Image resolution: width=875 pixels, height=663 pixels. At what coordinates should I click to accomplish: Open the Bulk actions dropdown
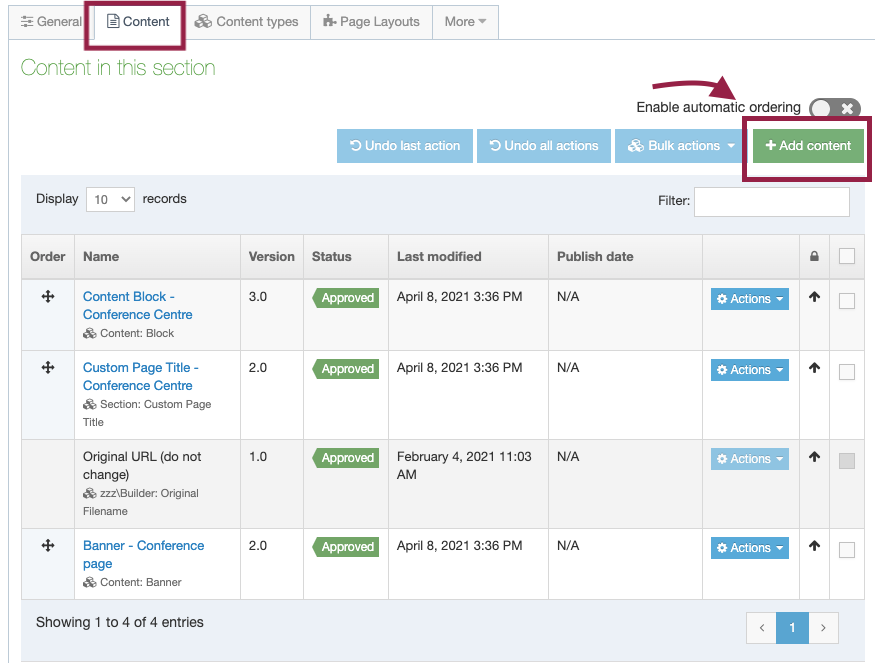coord(679,145)
